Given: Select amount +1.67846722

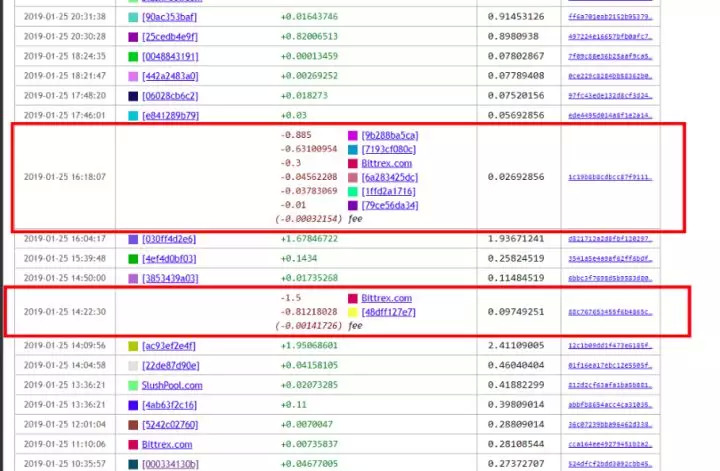Looking at the screenshot, I should tap(309, 239).
